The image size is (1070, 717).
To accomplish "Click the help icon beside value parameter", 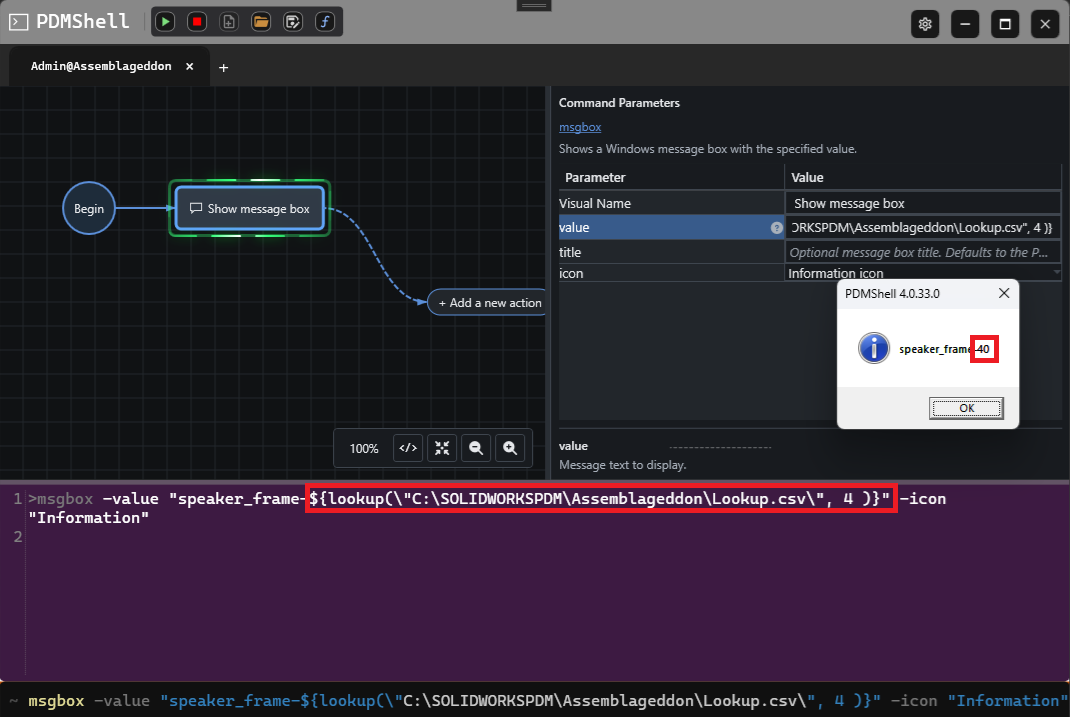I will pos(777,228).
